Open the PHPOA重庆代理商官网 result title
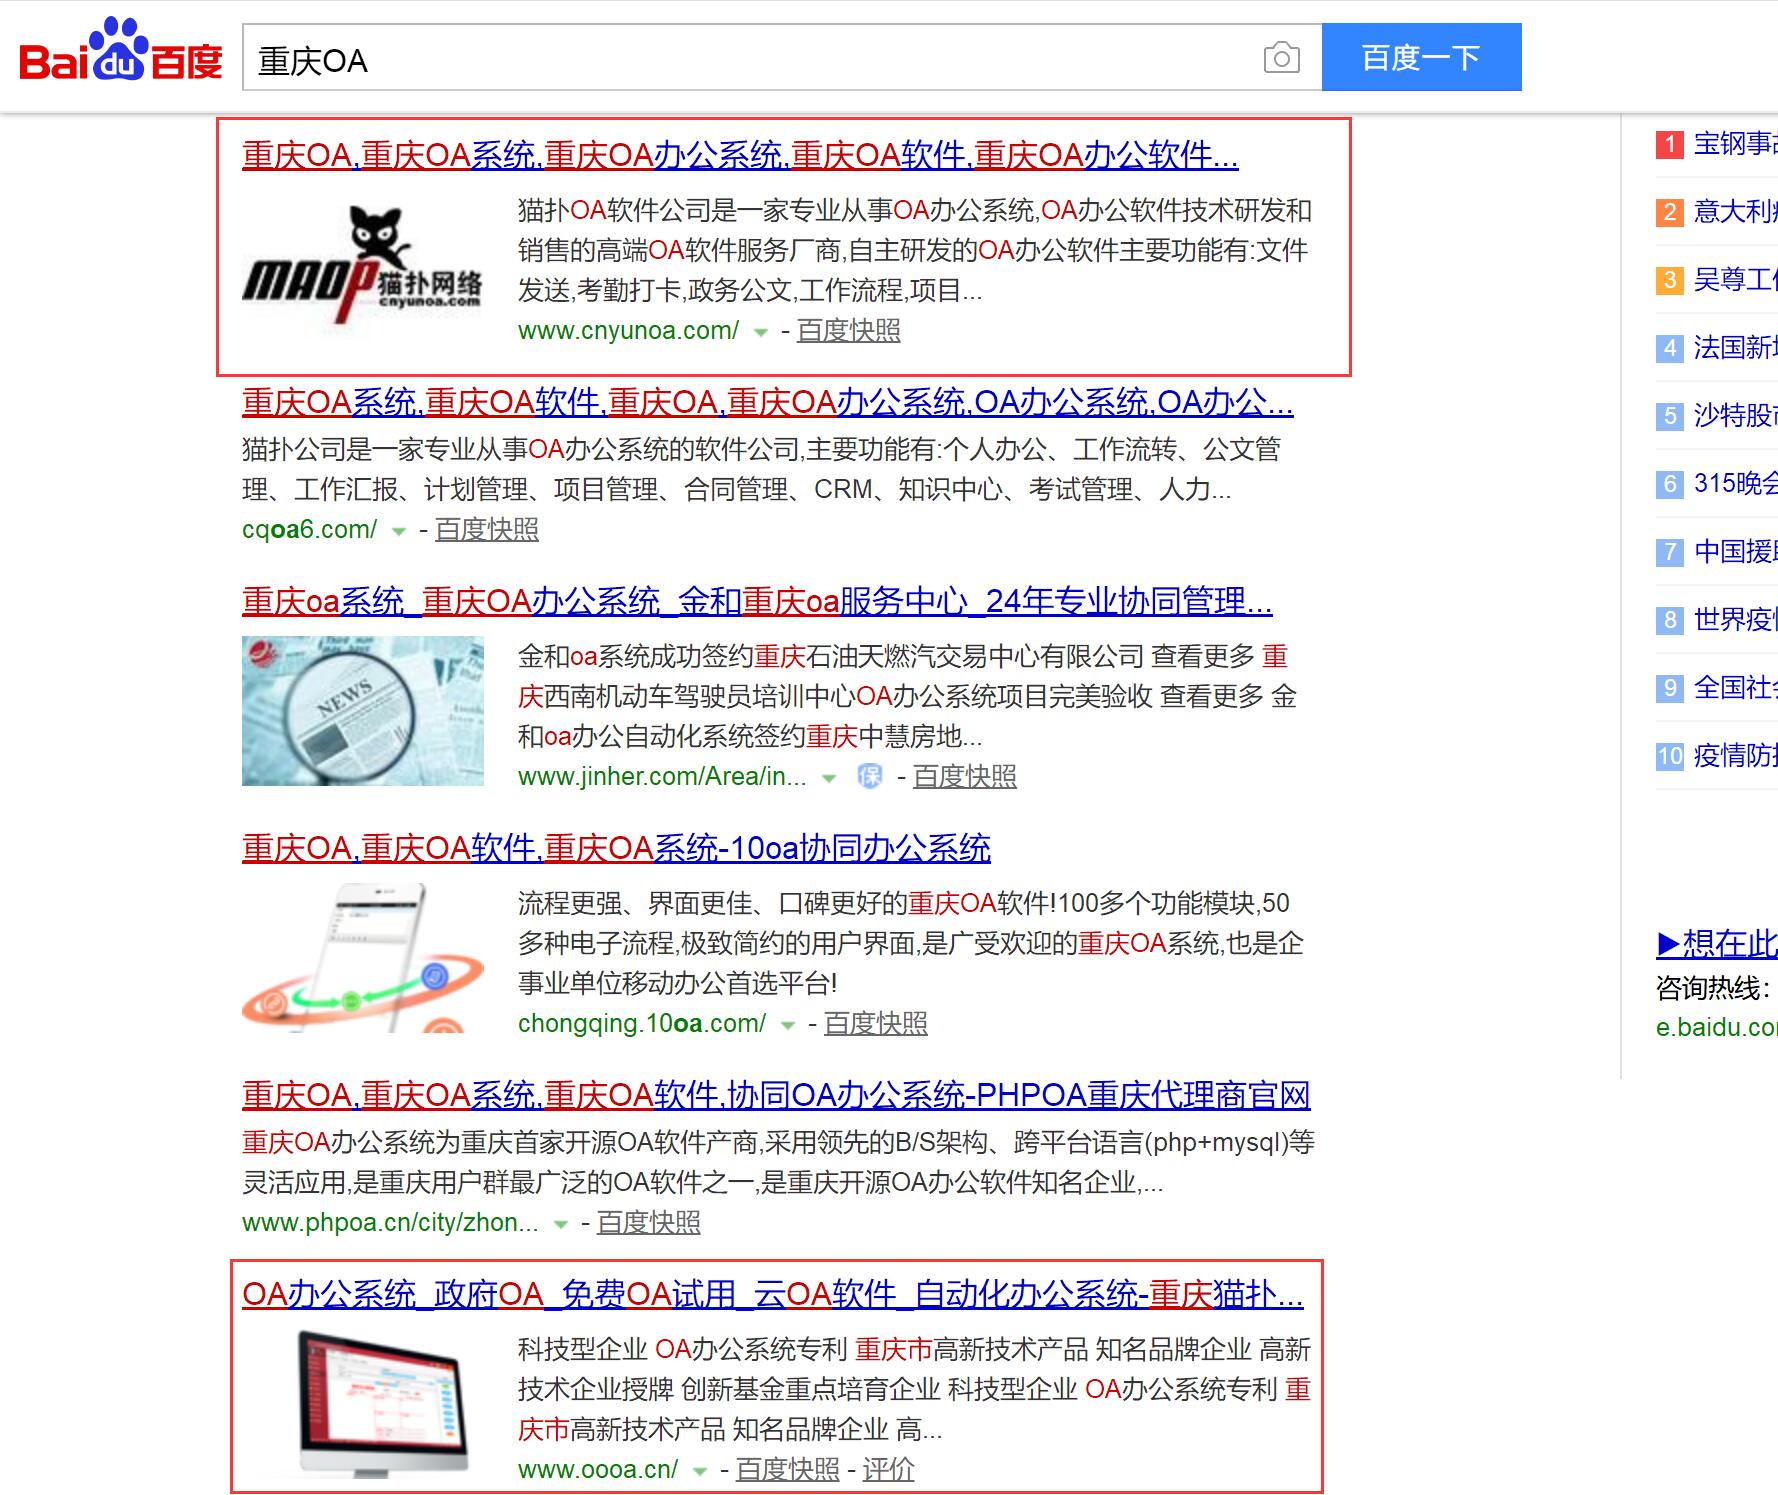This screenshot has width=1778, height=1495. click(776, 1095)
